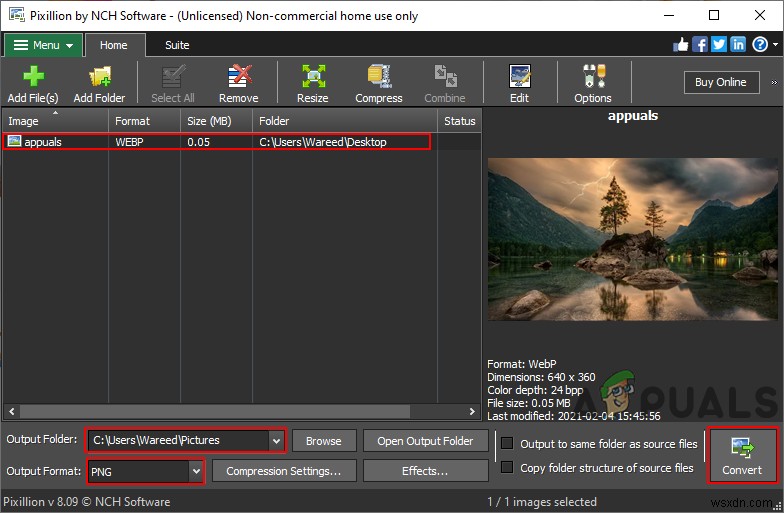
Task: Open Compression Settings dialog button
Action: click(284, 471)
